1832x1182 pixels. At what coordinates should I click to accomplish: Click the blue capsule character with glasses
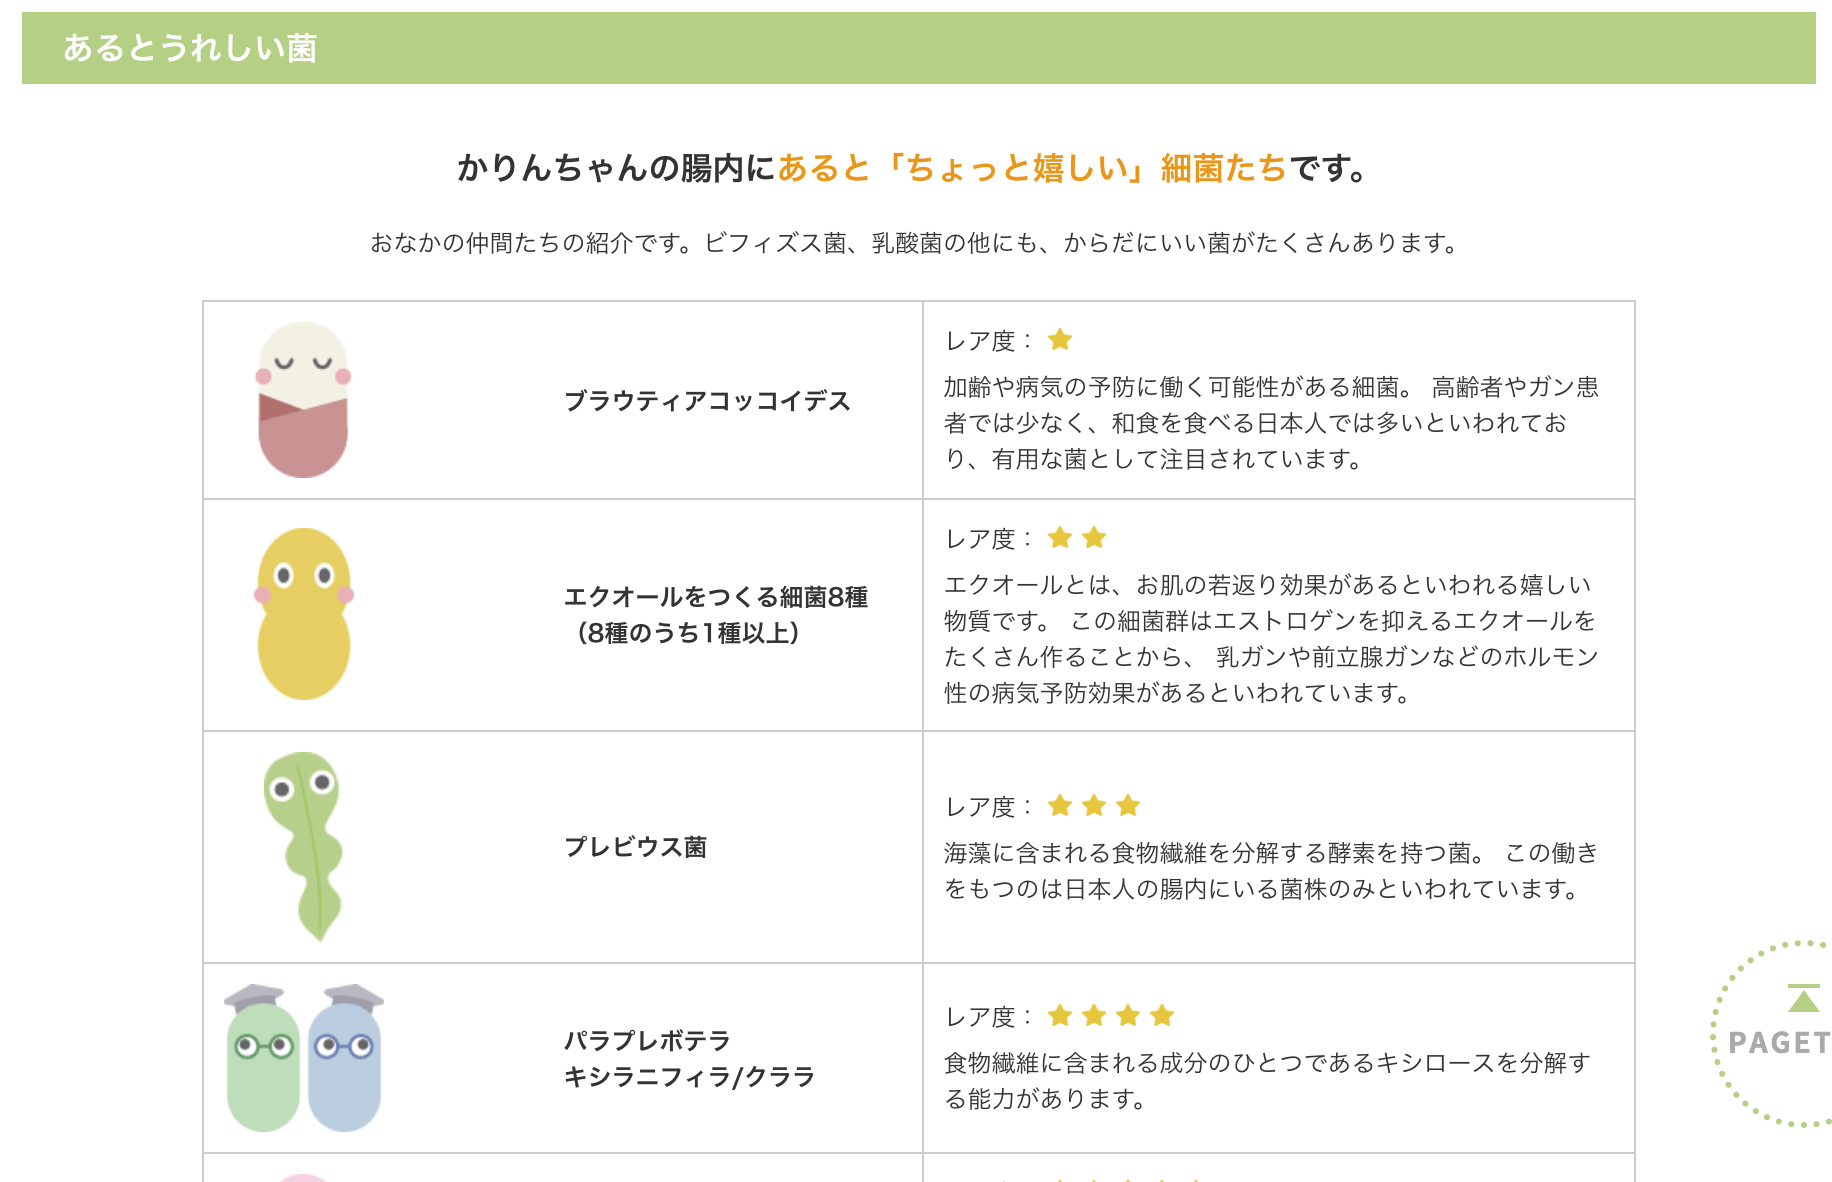click(345, 1062)
